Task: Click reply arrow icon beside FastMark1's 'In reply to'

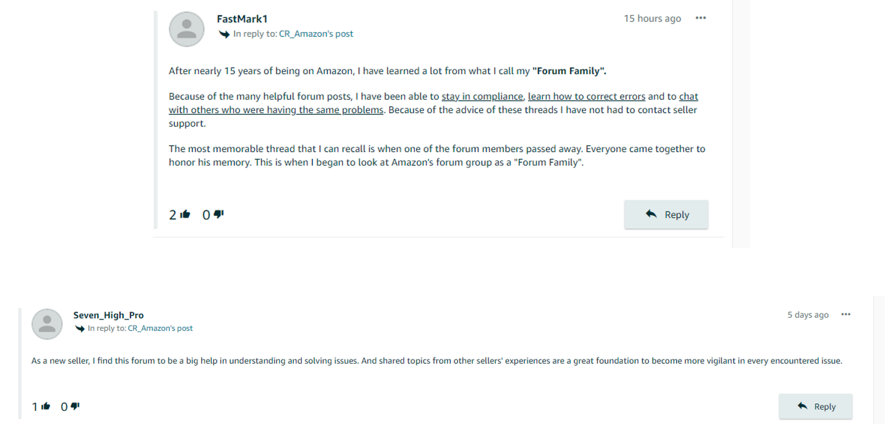Action: click(x=224, y=34)
